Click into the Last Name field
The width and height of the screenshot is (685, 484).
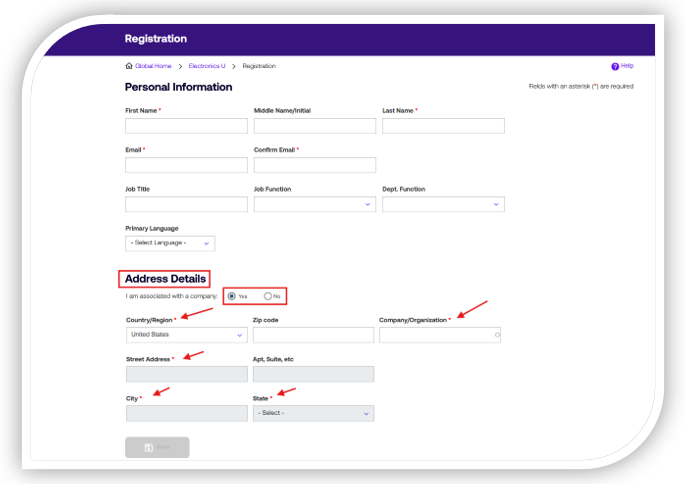pyautogui.click(x=443, y=126)
